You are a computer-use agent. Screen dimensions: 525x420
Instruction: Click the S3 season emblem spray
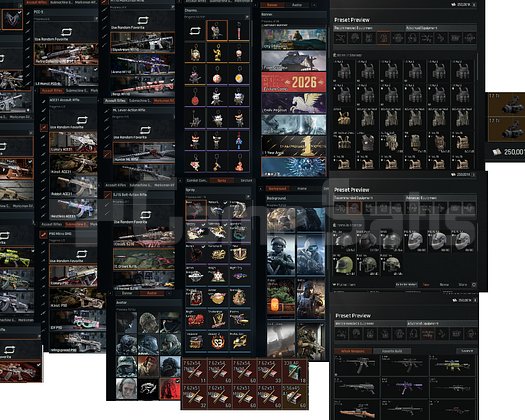click(218, 342)
